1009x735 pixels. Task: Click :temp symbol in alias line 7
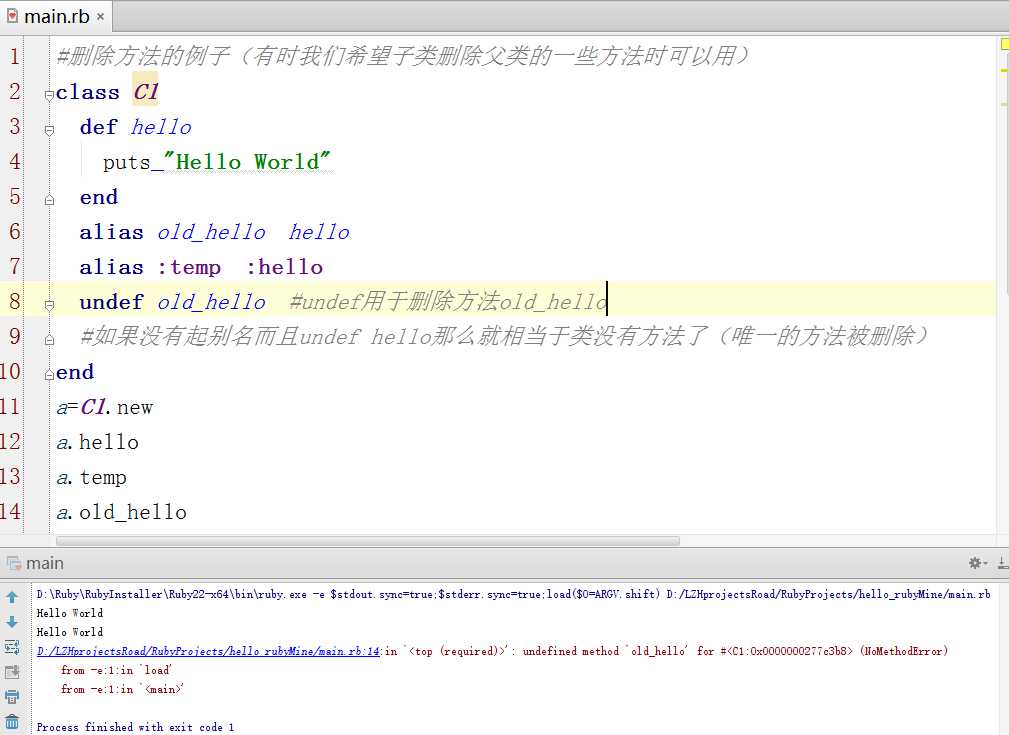pos(189,266)
